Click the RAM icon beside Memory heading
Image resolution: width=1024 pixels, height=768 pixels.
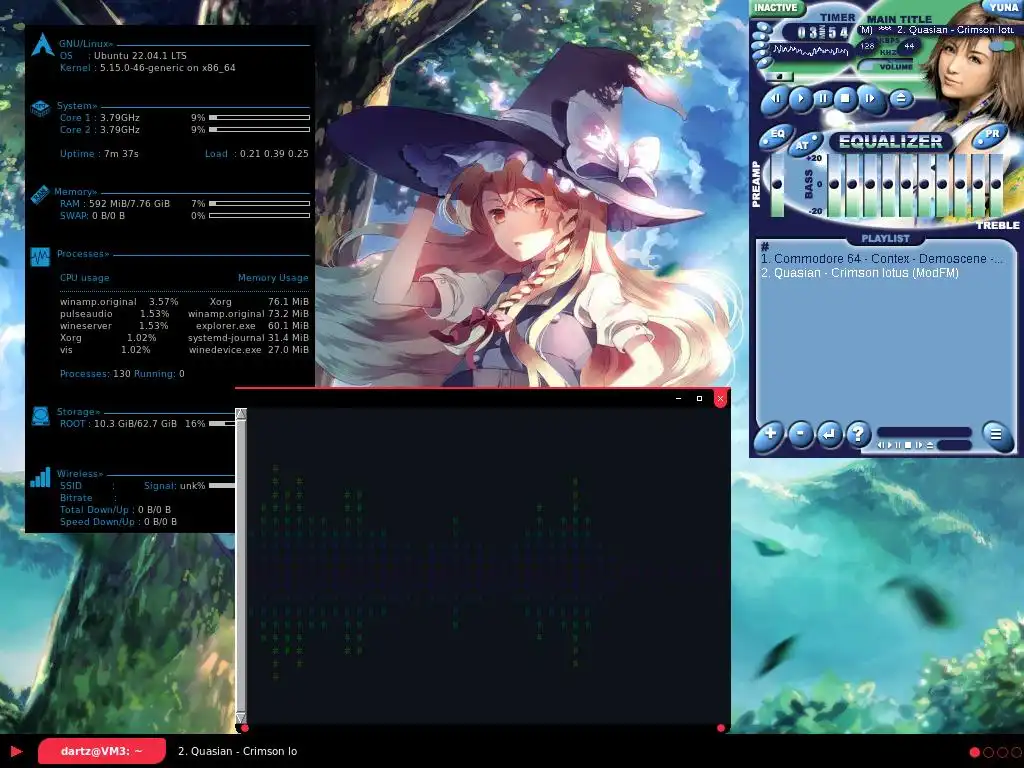(x=40, y=194)
